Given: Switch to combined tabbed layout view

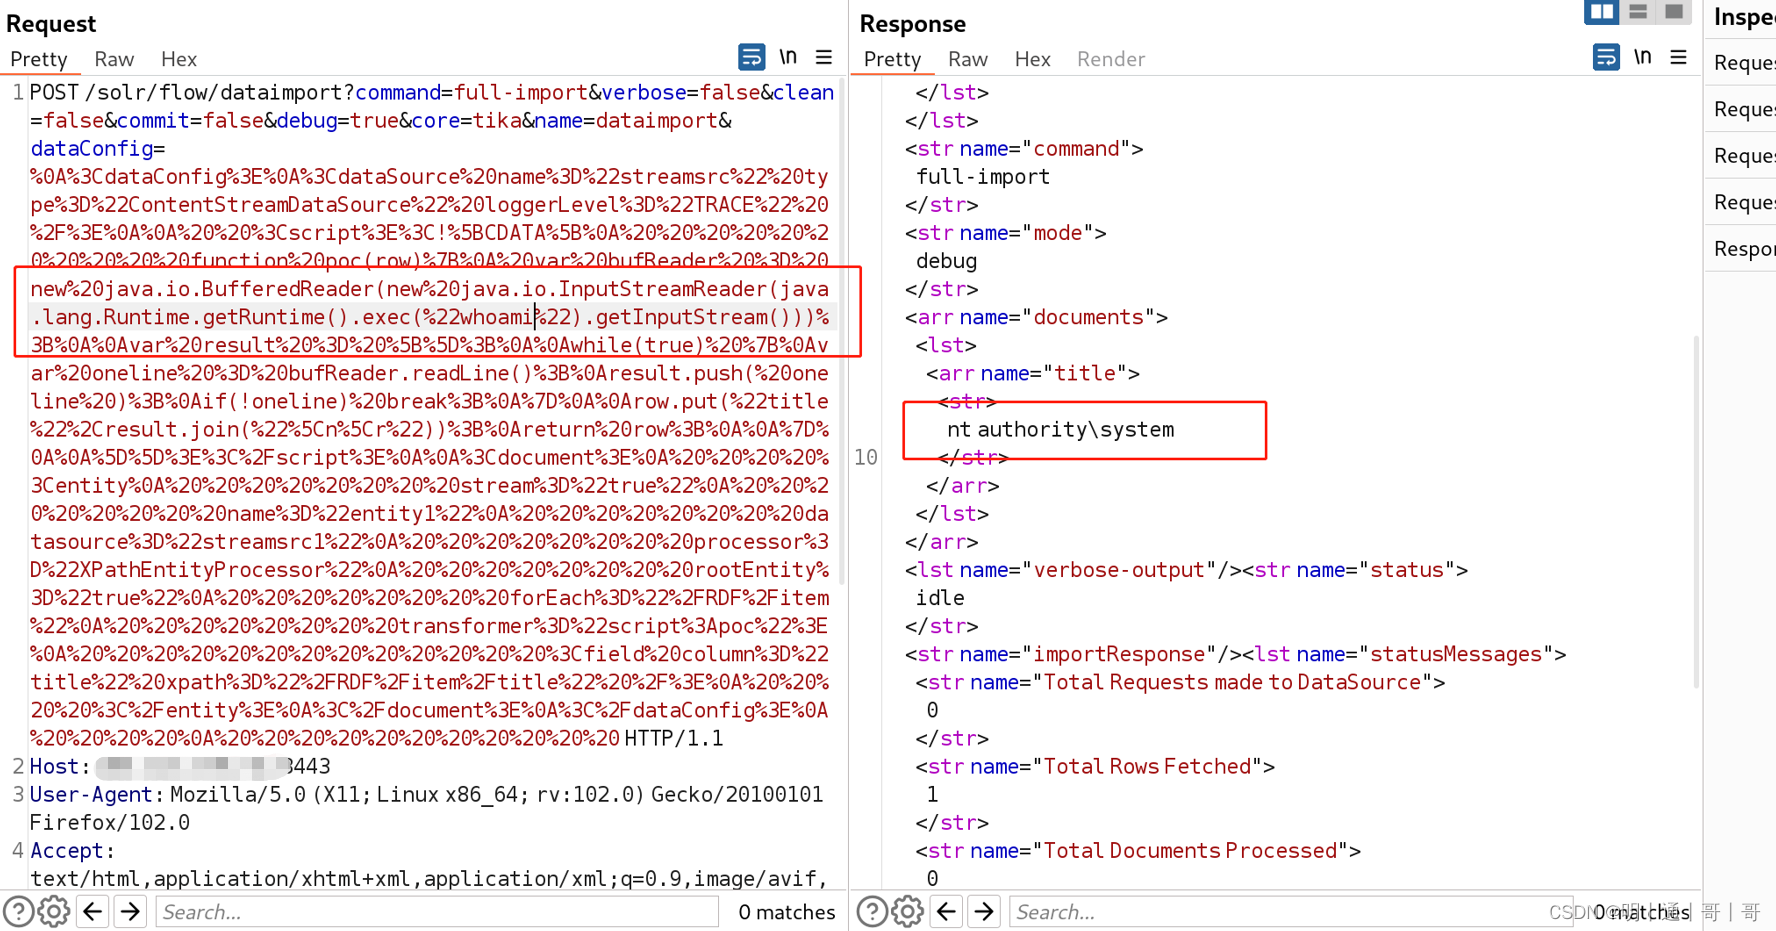Looking at the screenshot, I should point(1673,12).
